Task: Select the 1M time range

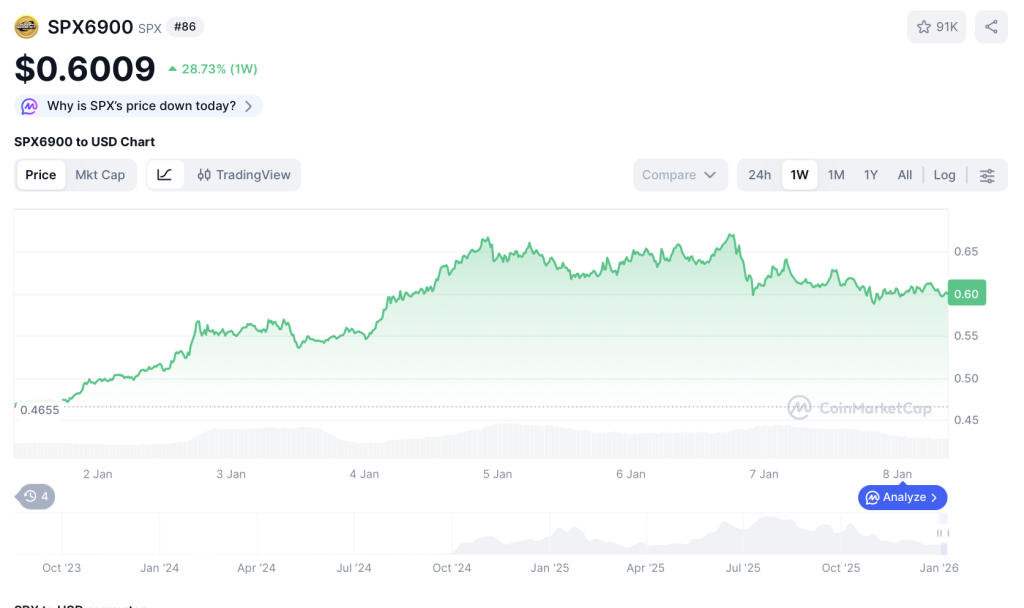Action: tap(836, 174)
